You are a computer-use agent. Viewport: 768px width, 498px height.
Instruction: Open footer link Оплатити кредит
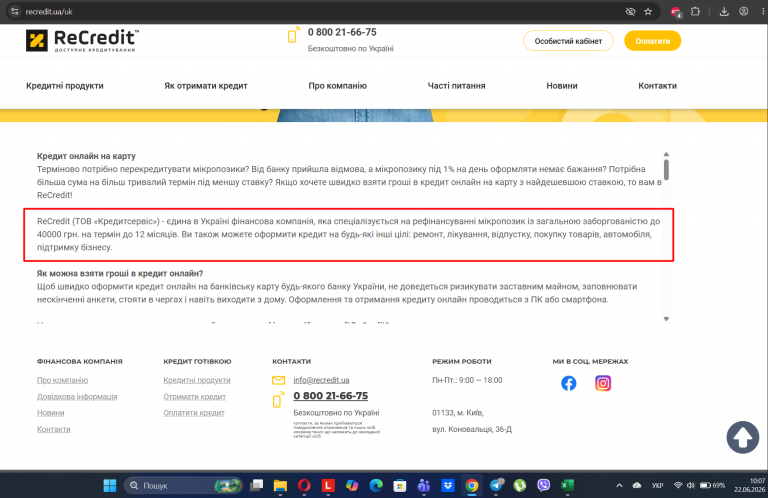pos(194,413)
